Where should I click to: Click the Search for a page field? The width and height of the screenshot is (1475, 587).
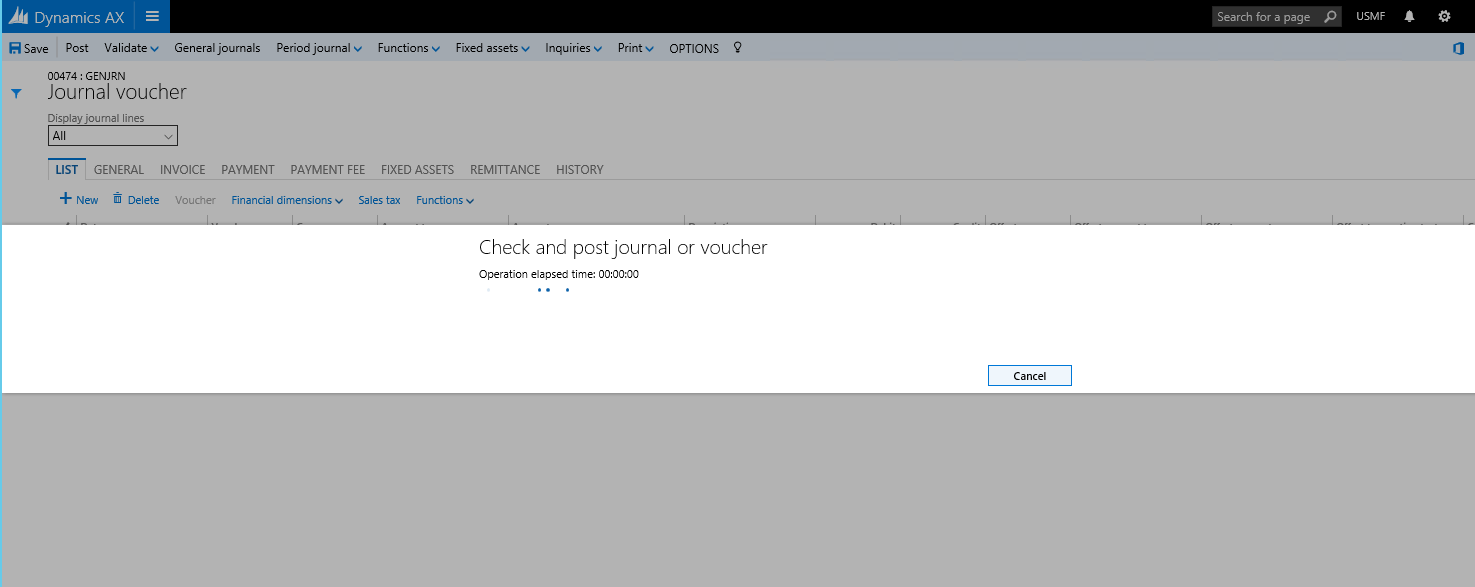pos(1264,16)
